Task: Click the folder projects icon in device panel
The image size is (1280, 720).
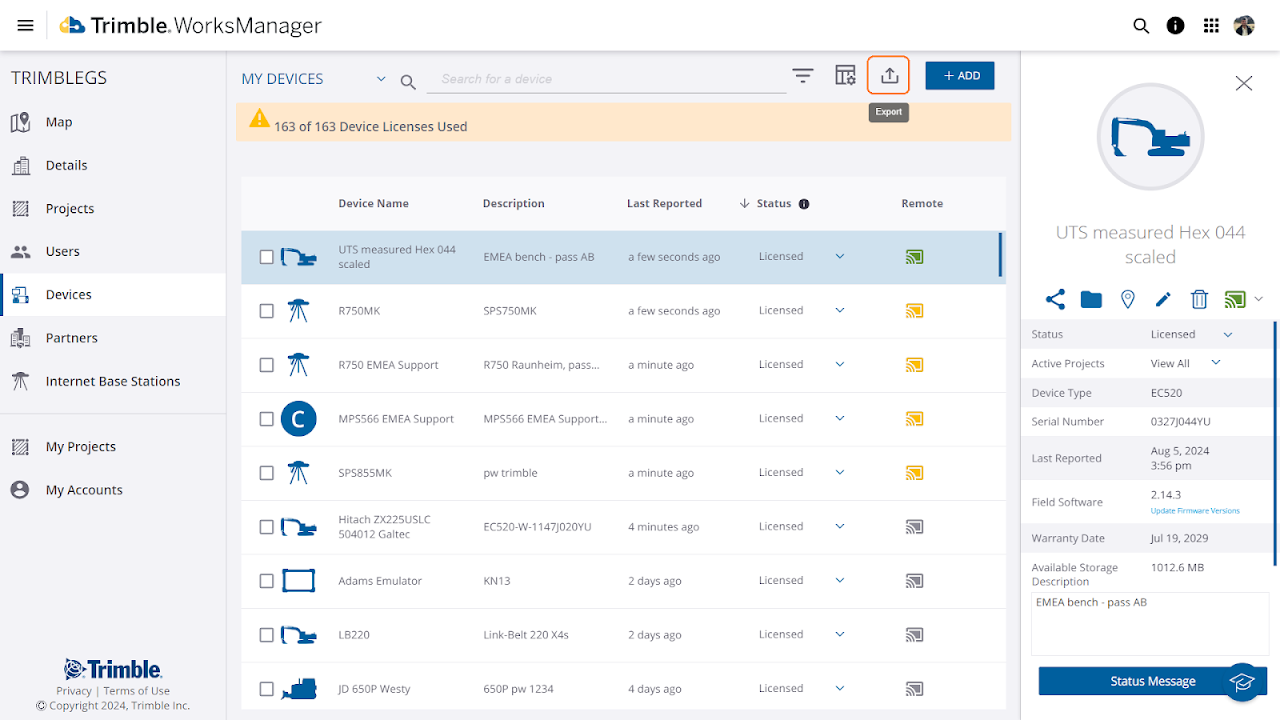Action: (1091, 299)
